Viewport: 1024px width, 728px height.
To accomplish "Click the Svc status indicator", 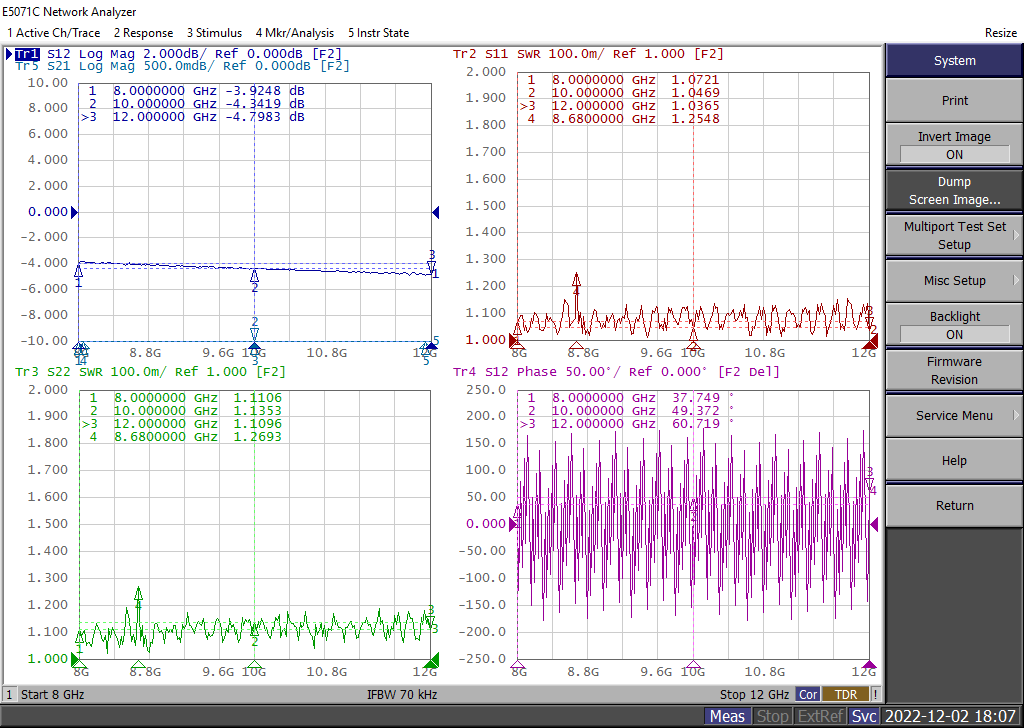I will click(864, 716).
